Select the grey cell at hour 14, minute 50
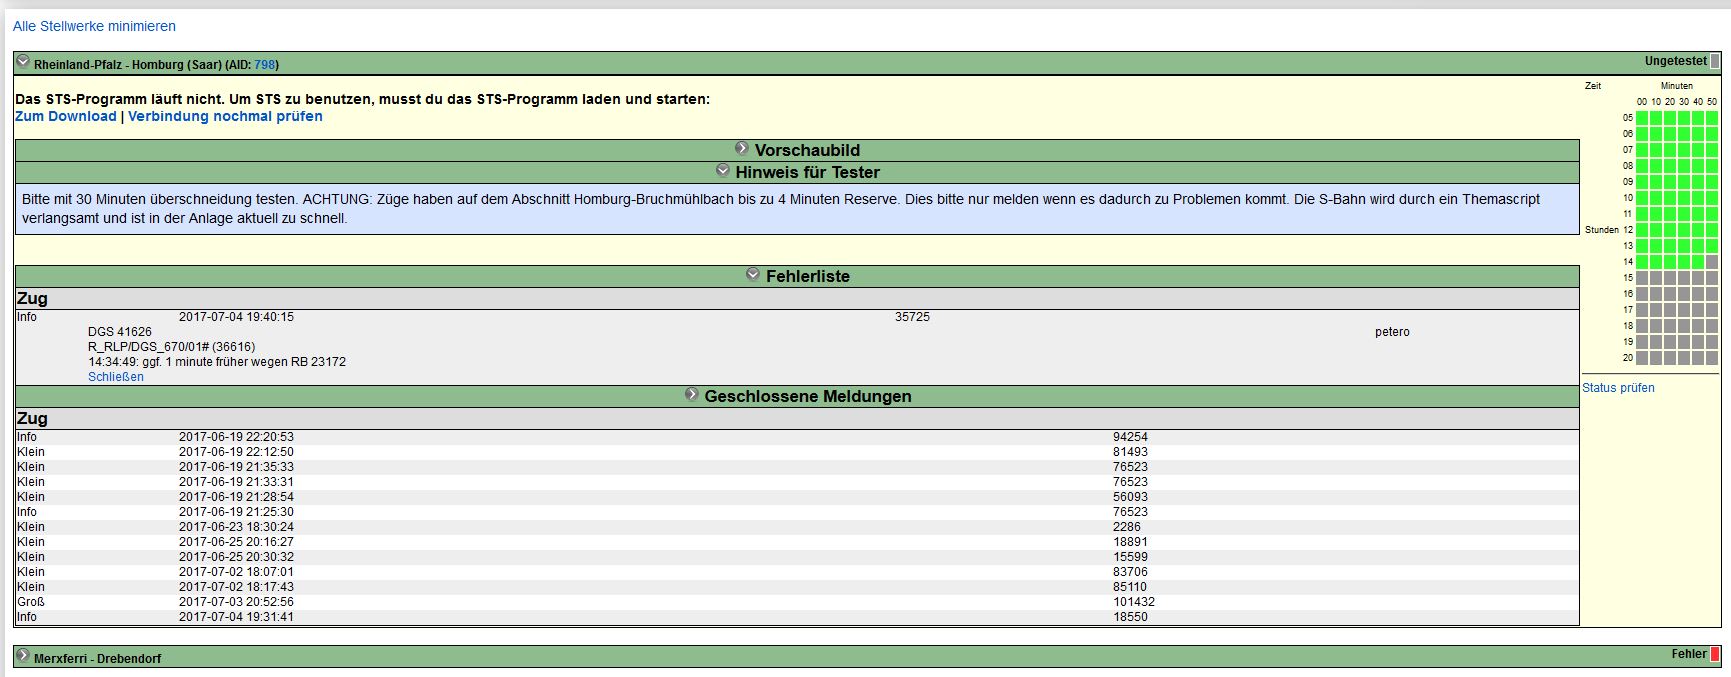1731x677 pixels. [1712, 262]
